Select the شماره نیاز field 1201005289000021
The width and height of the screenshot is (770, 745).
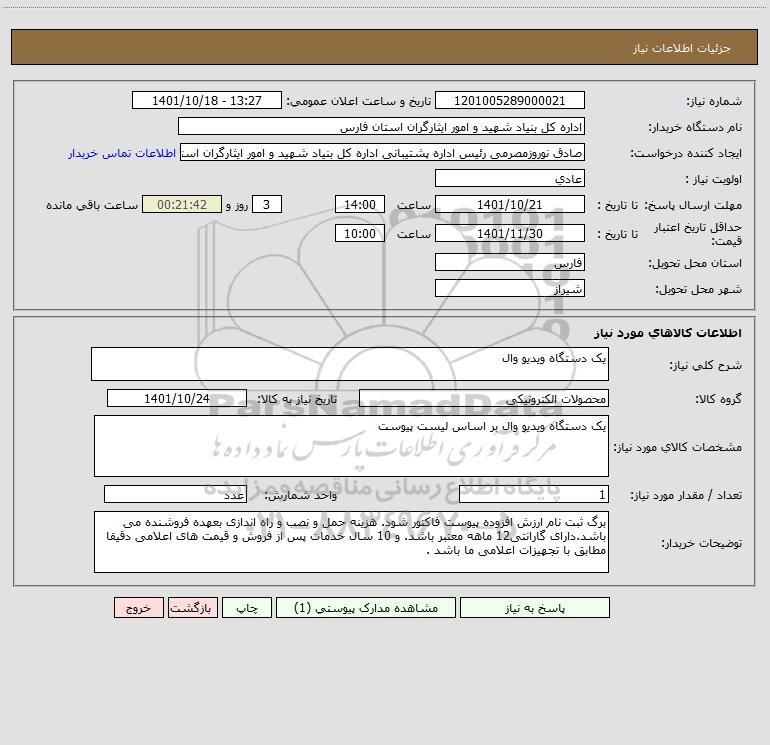coord(510,100)
